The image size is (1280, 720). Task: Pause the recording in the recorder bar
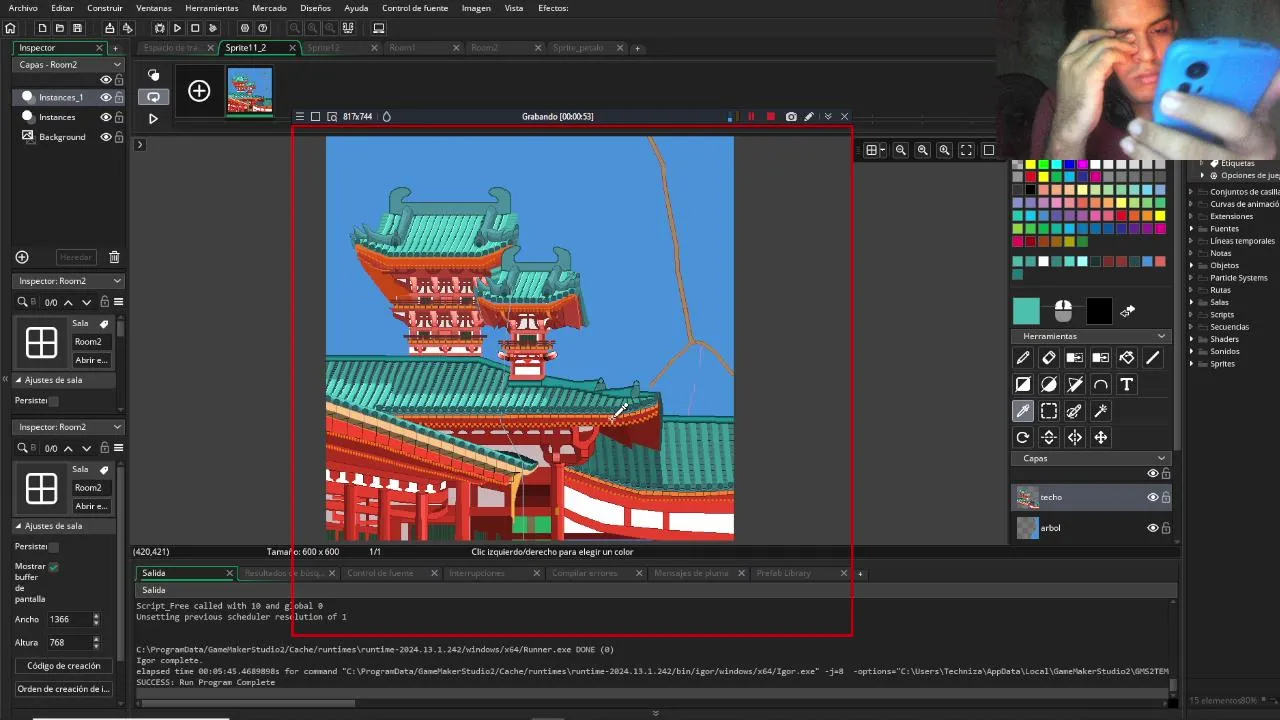coord(751,117)
